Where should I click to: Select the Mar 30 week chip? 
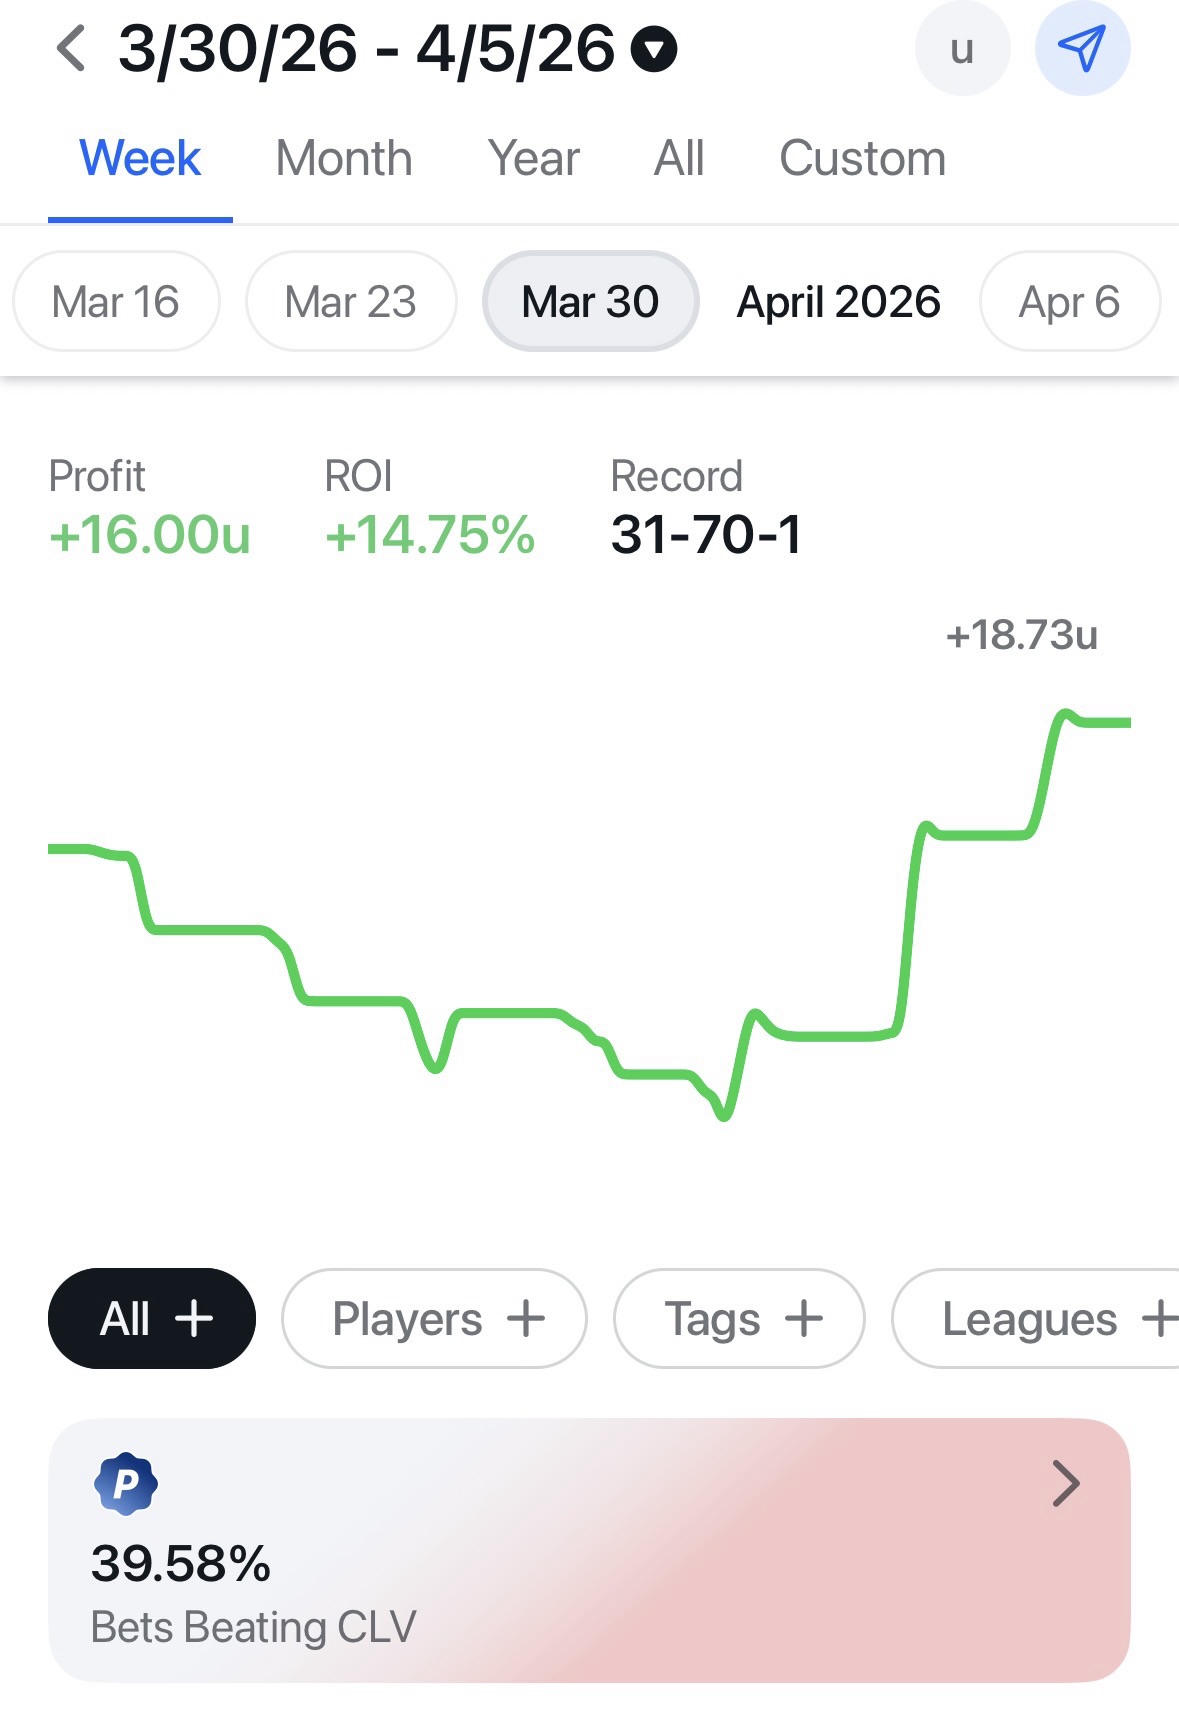coord(590,302)
